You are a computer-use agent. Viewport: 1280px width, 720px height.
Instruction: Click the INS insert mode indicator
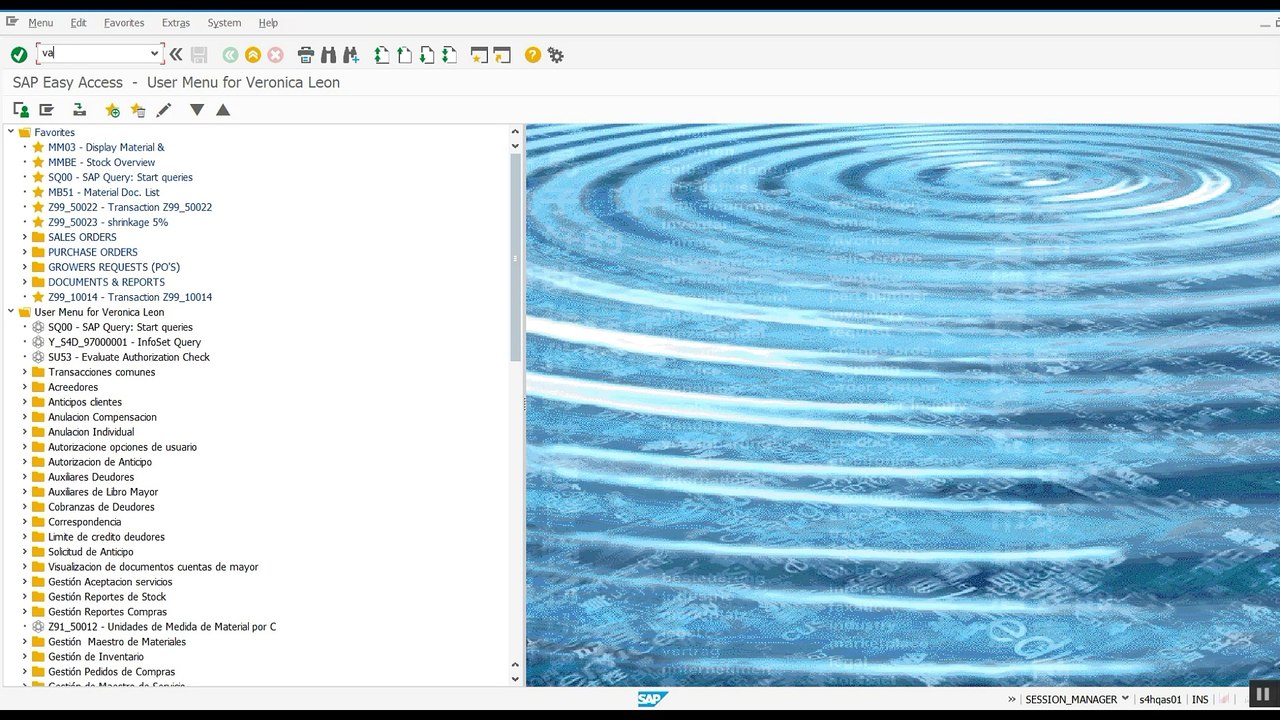pyautogui.click(x=1200, y=700)
